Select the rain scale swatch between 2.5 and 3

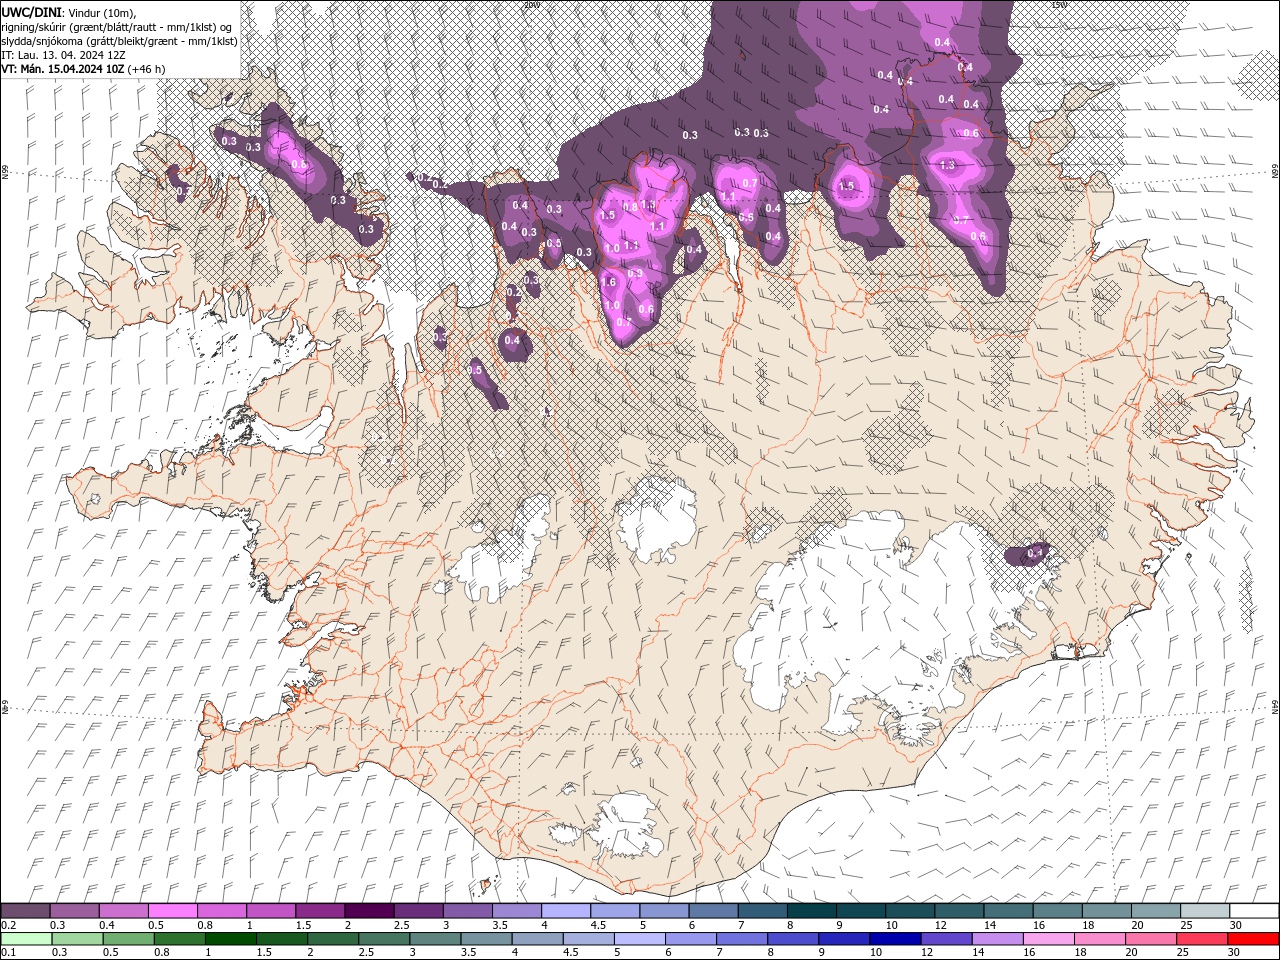[x=385, y=939]
